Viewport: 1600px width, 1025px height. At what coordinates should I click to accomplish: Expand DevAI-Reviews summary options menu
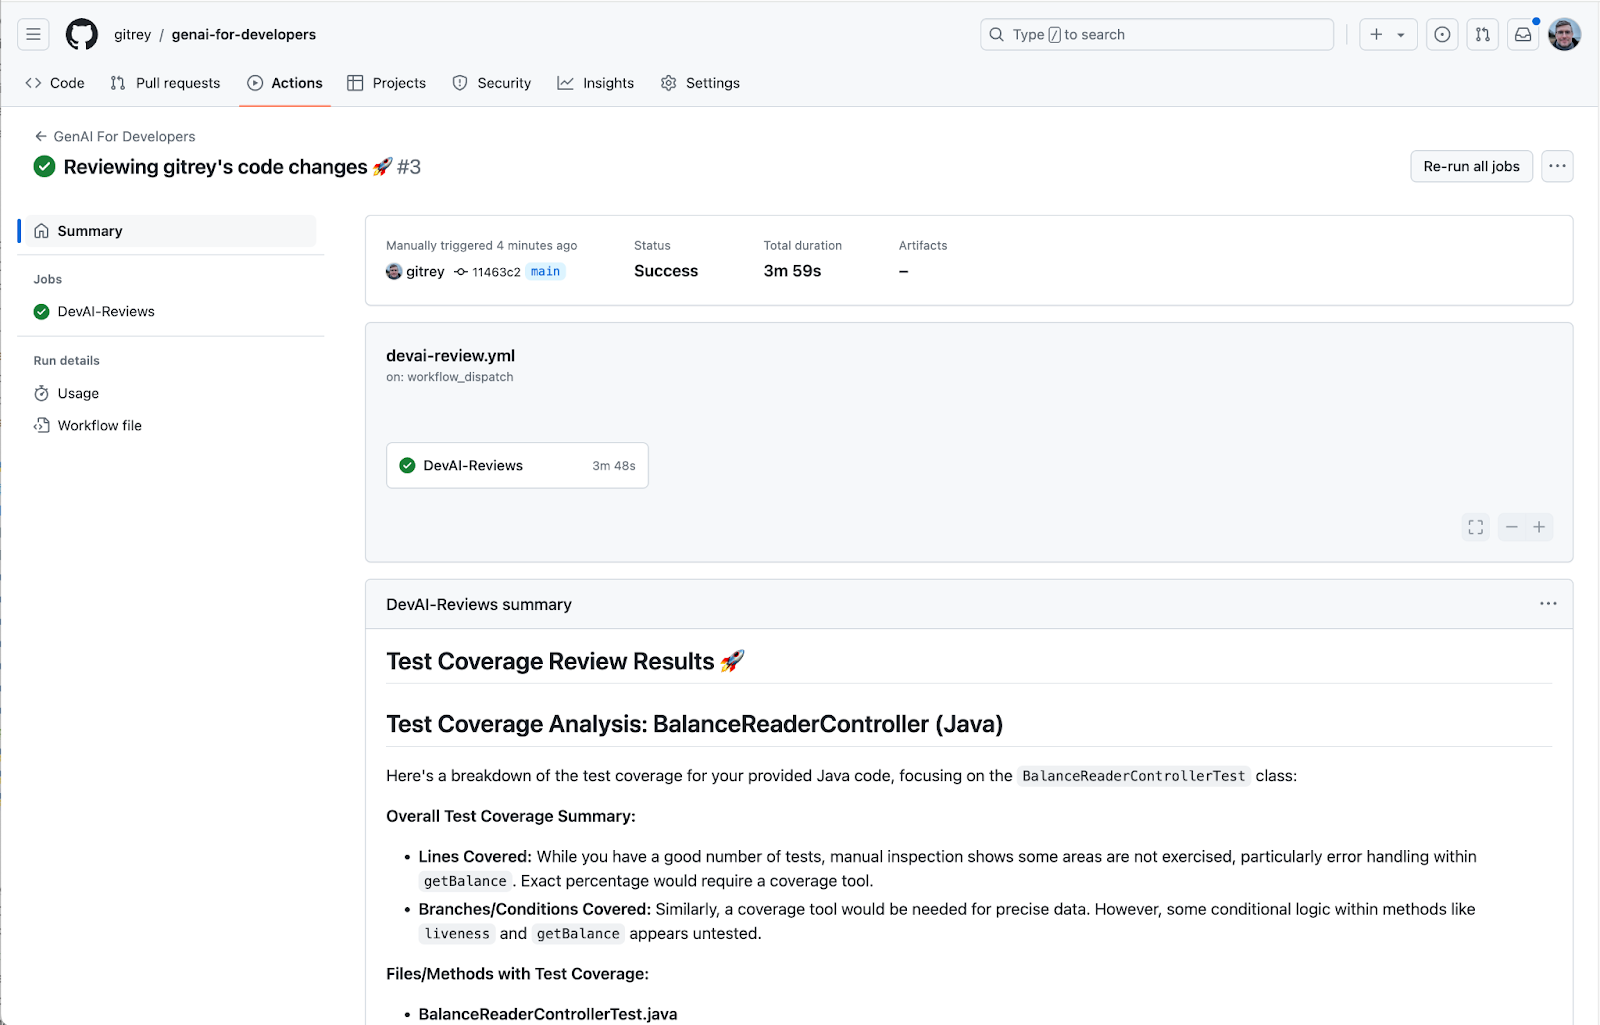click(x=1548, y=604)
